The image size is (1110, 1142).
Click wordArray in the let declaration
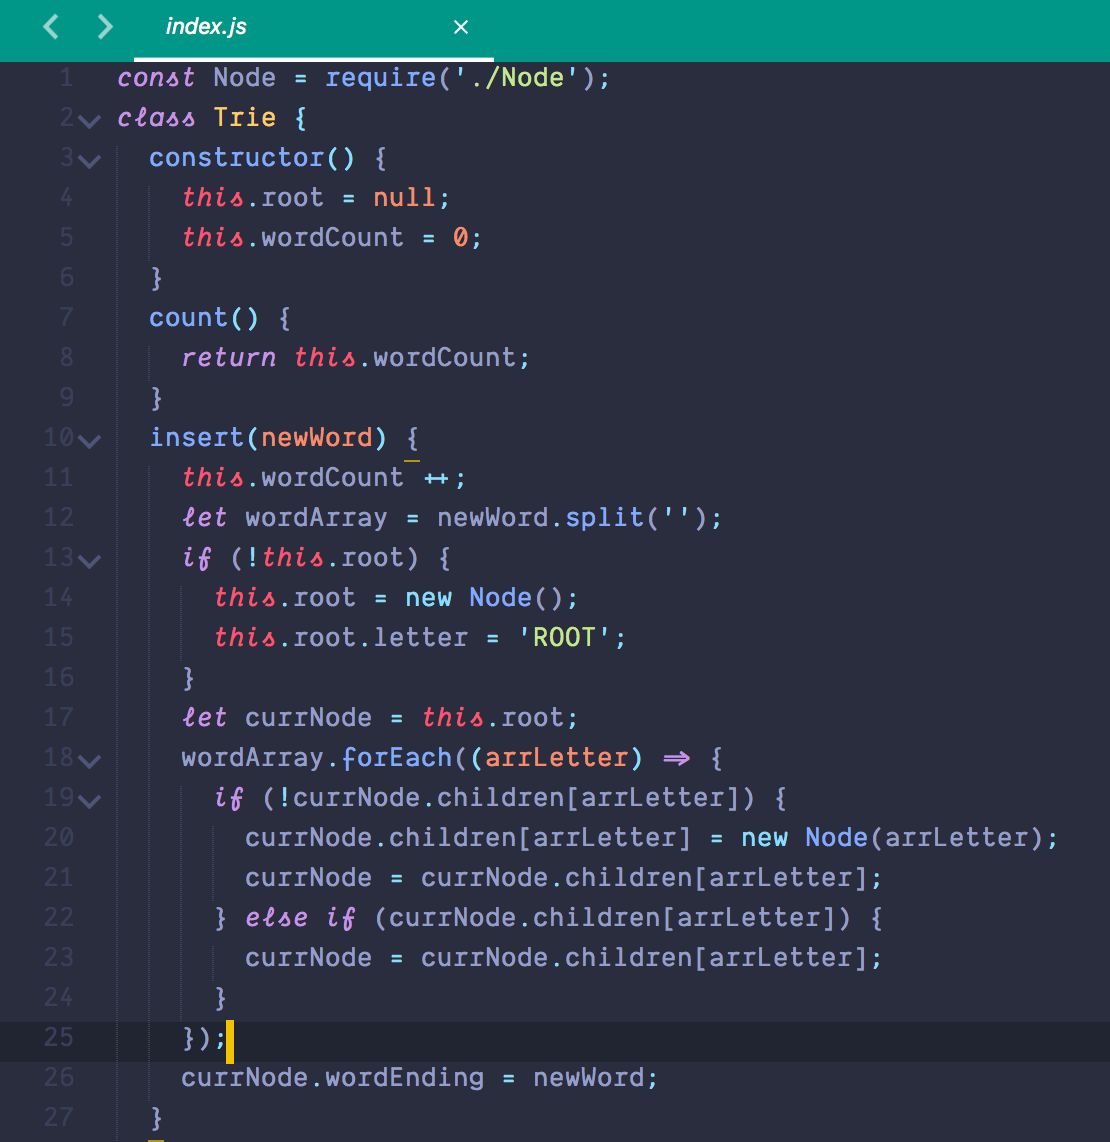click(316, 518)
